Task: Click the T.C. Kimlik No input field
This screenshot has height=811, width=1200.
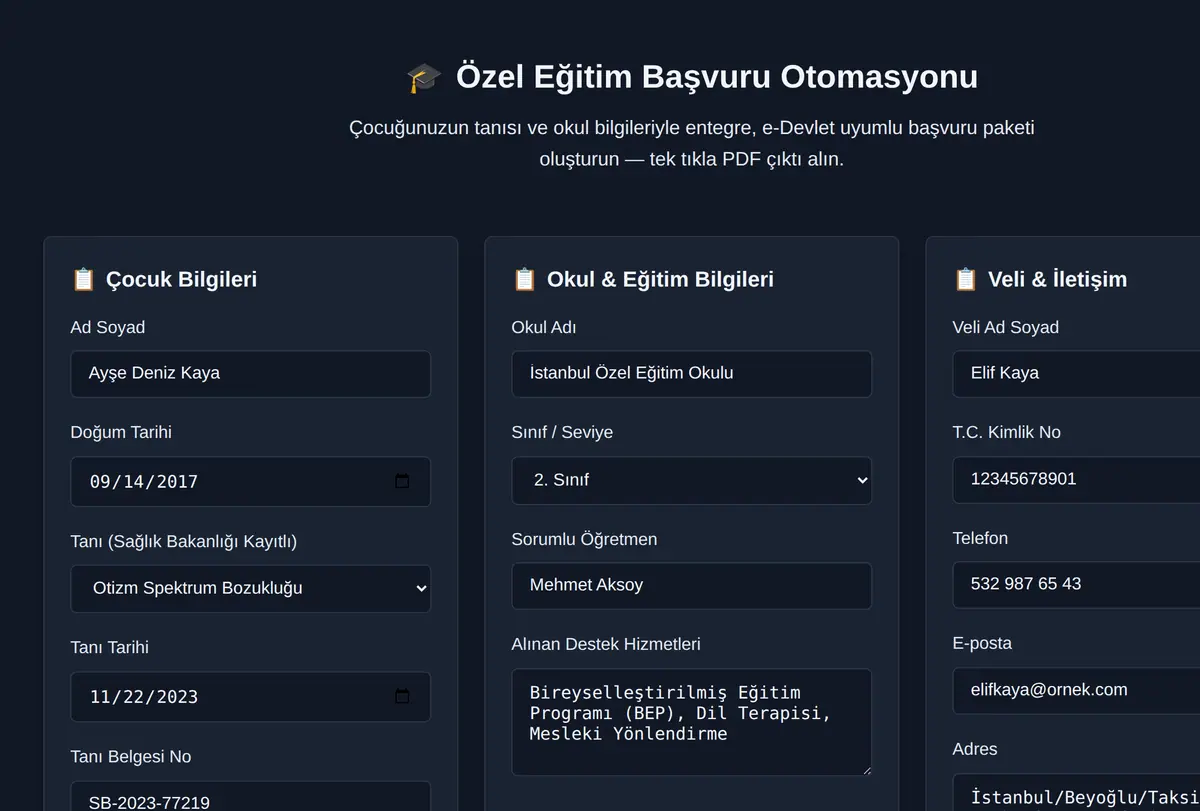Action: pyautogui.click(x=1076, y=479)
